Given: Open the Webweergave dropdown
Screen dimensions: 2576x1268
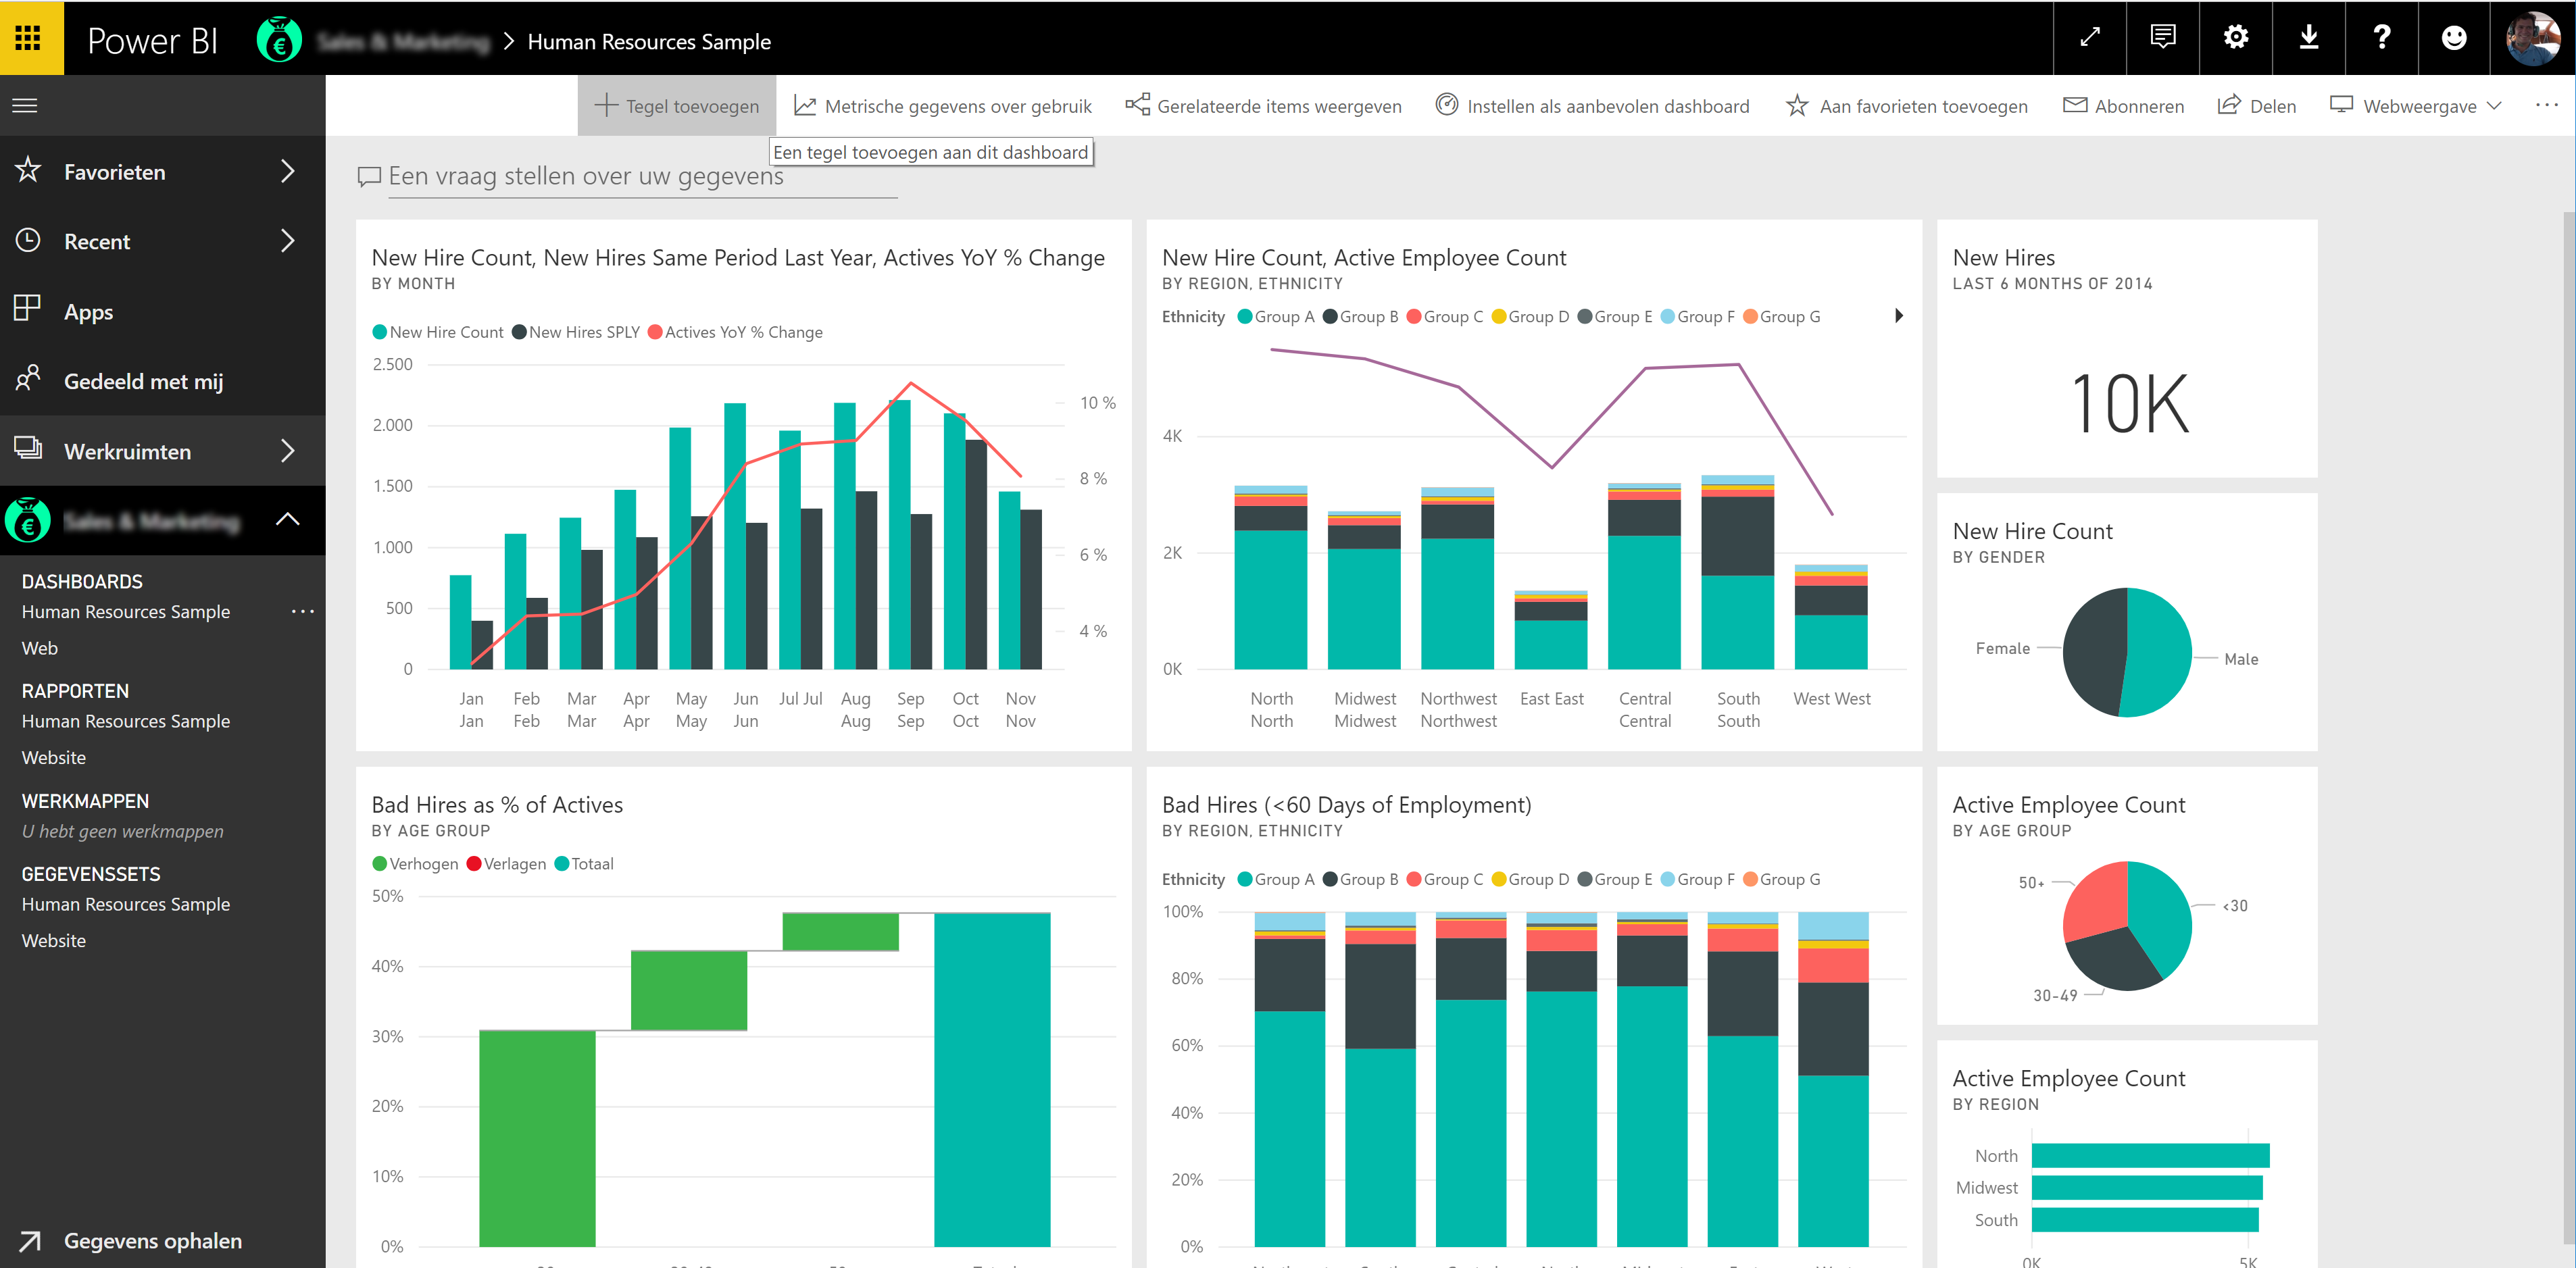Looking at the screenshot, I should [2415, 106].
